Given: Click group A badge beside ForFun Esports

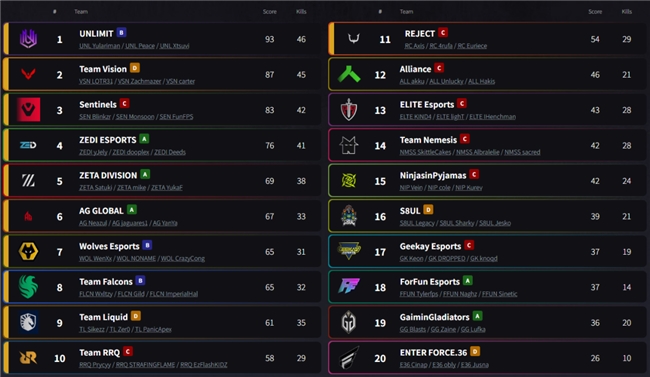Looking at the screenshot, I should 468,280.
